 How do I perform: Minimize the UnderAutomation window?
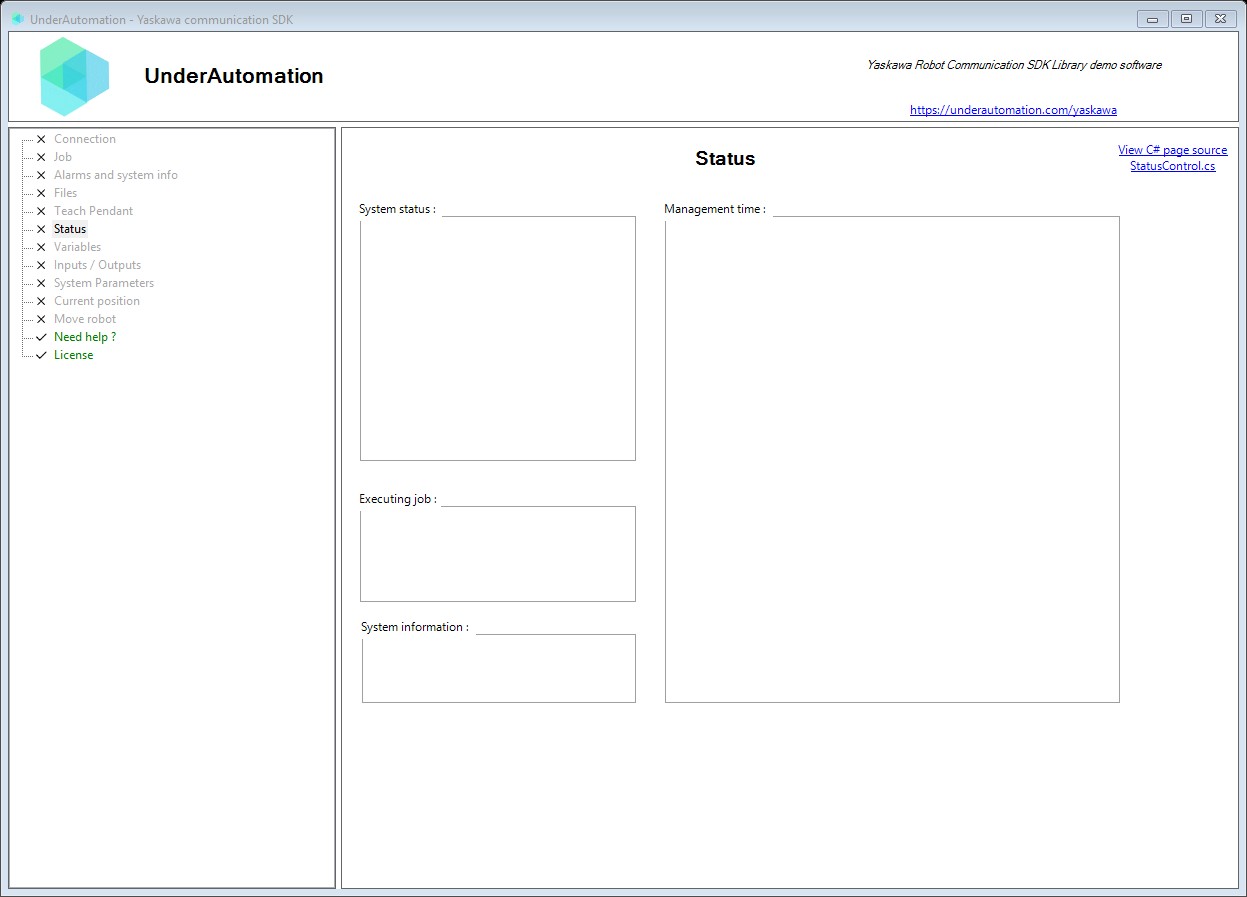tap(1153, 19)
